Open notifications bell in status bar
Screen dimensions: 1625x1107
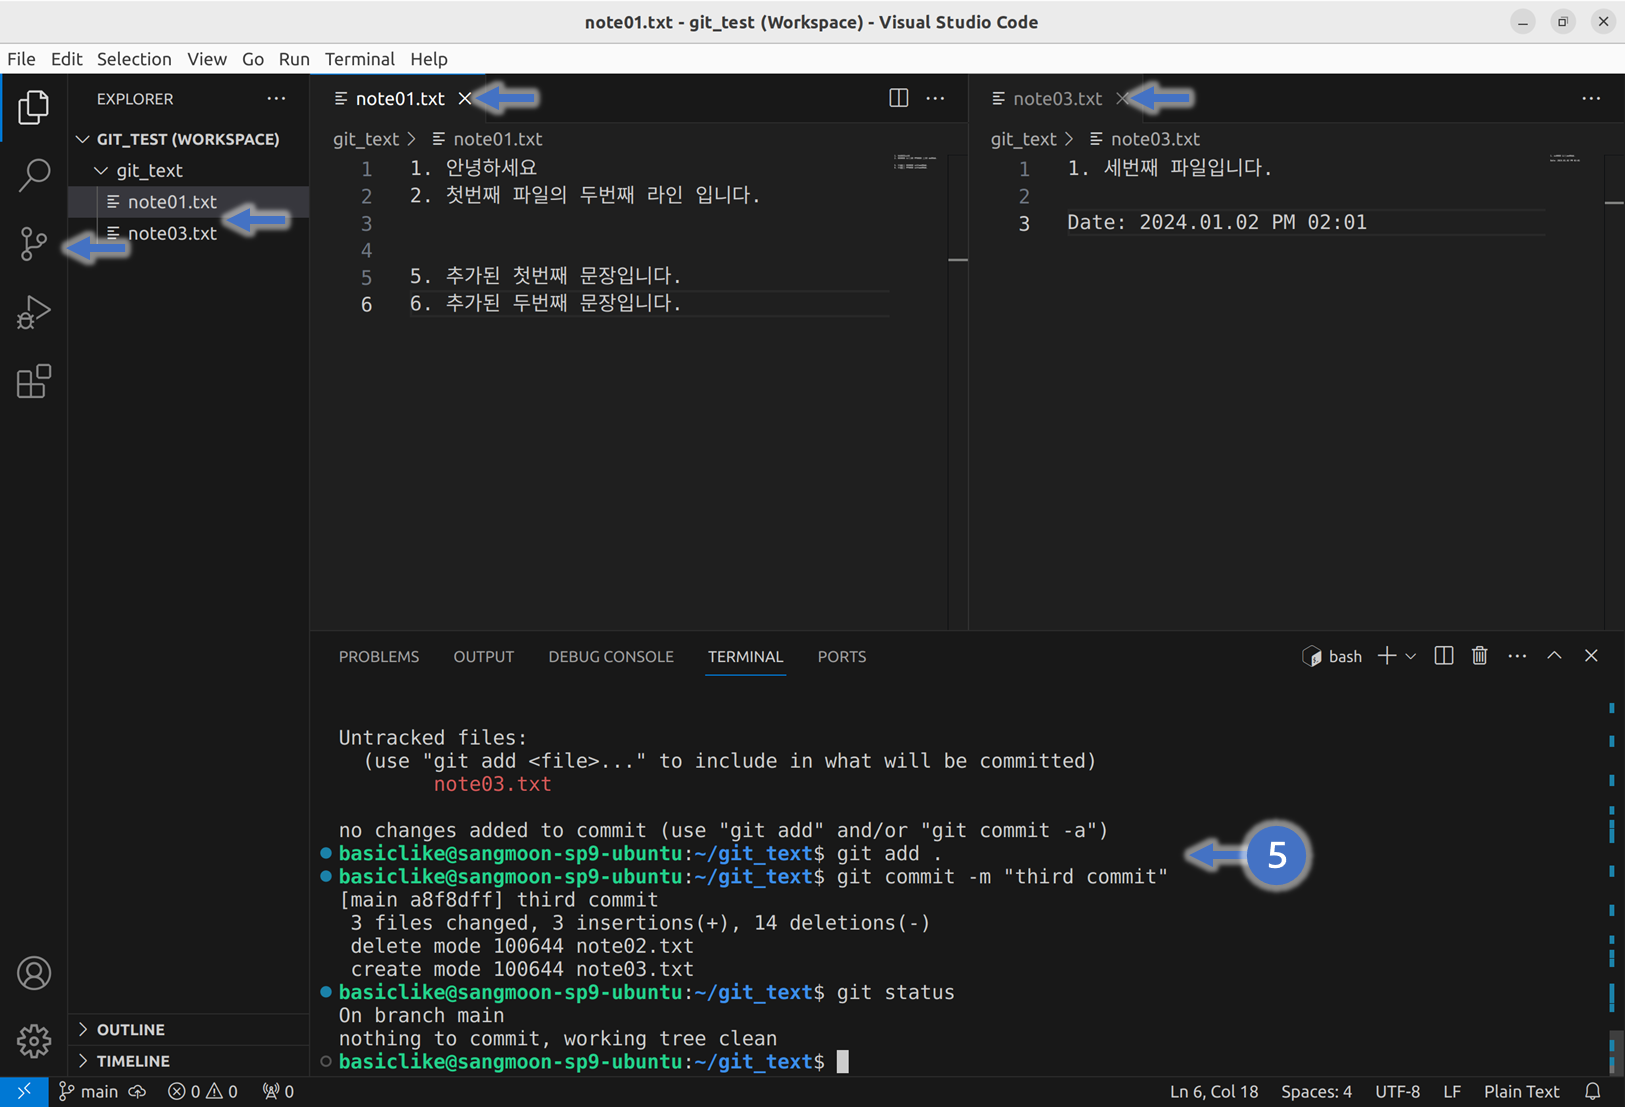[1593, 1092]
